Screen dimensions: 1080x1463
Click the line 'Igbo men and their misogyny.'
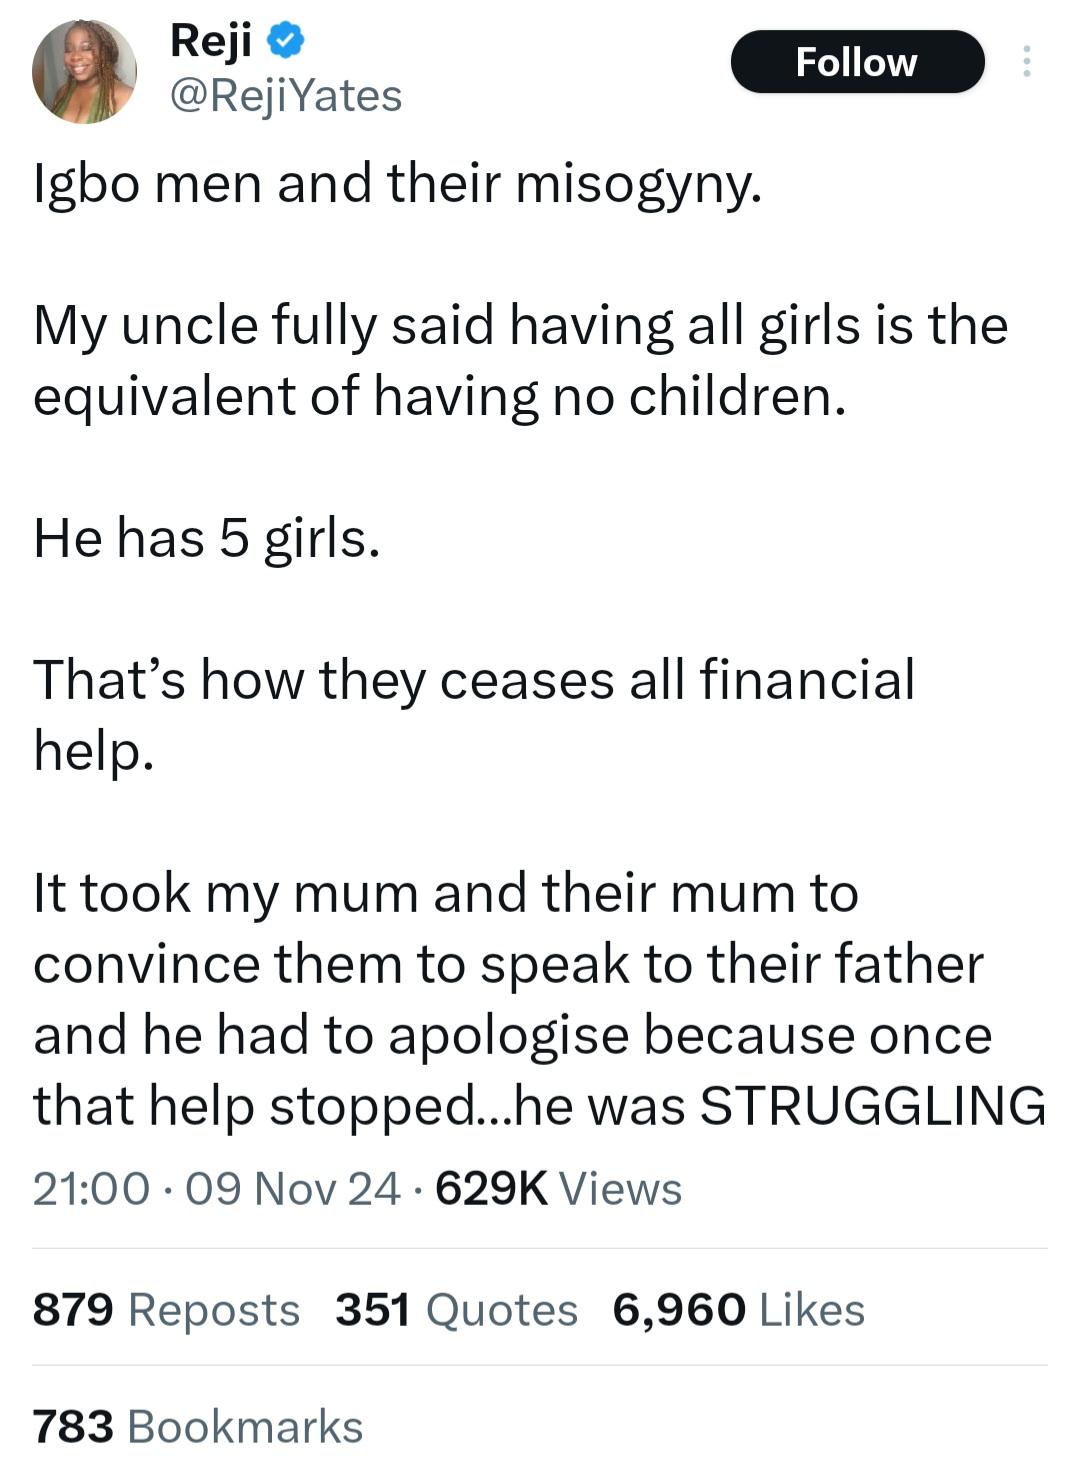pos(398,184)
